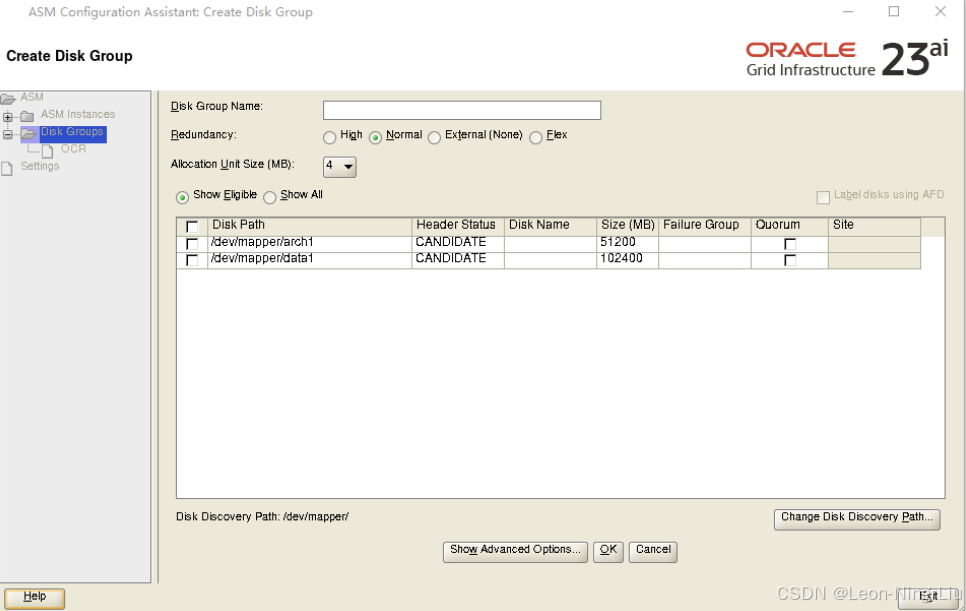Close the ASM Configuration Assistant window
Screen dimensions: 966x611
pyautogui.click(x=940, y=12)
